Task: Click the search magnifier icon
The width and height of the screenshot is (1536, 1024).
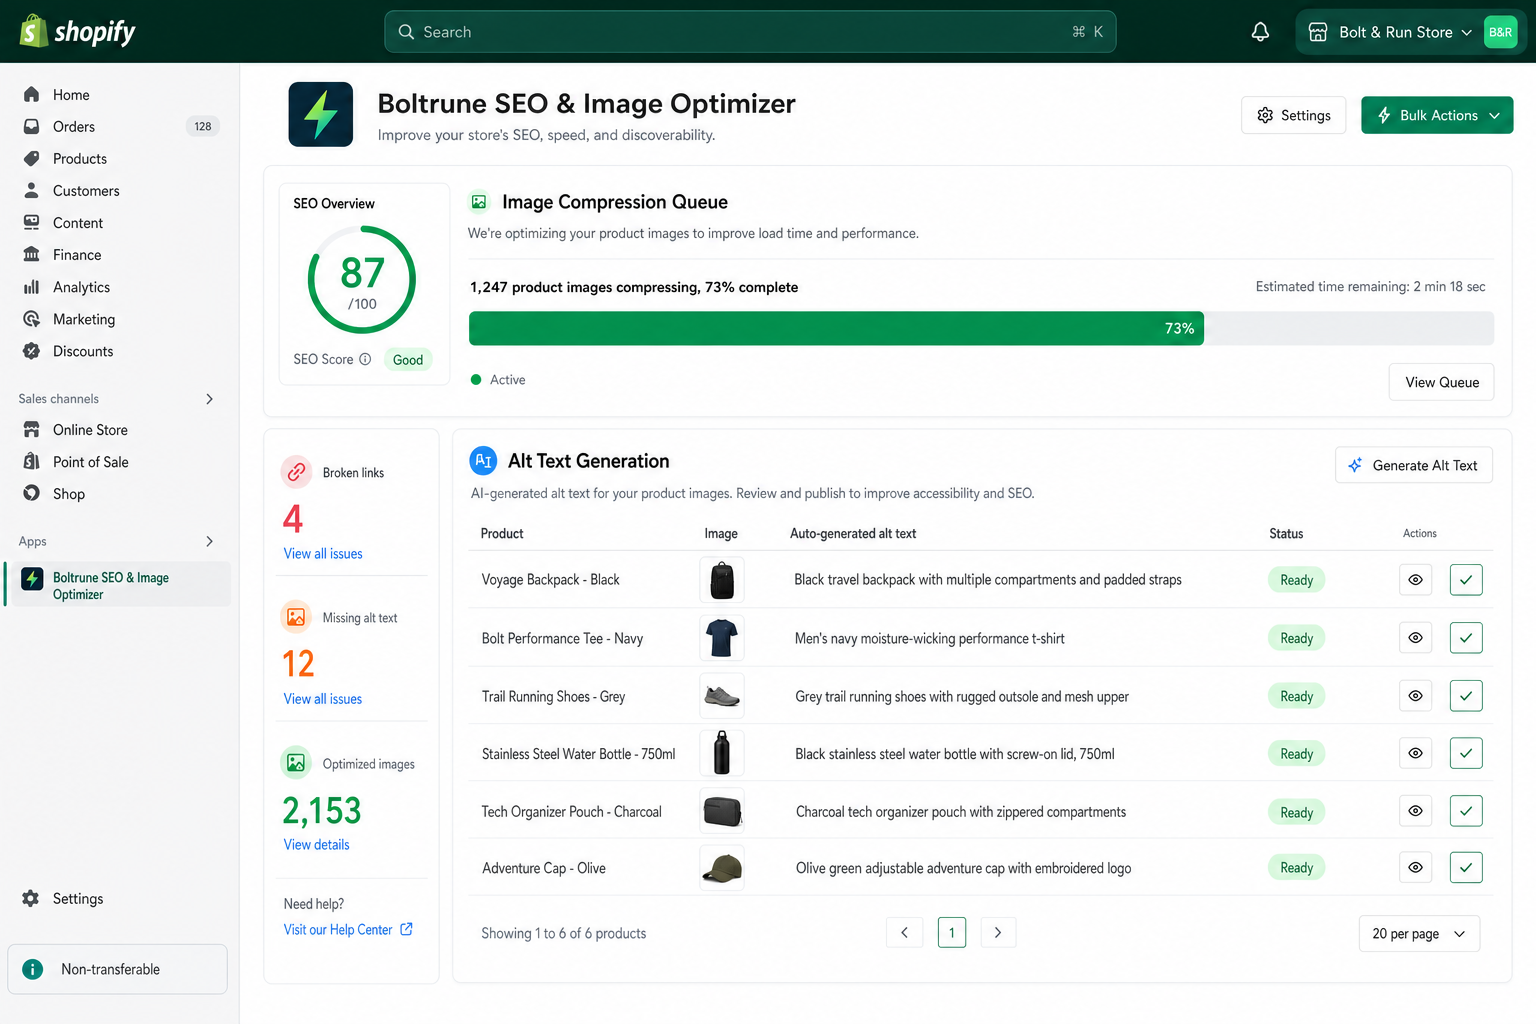Action: tap(406, 32)
